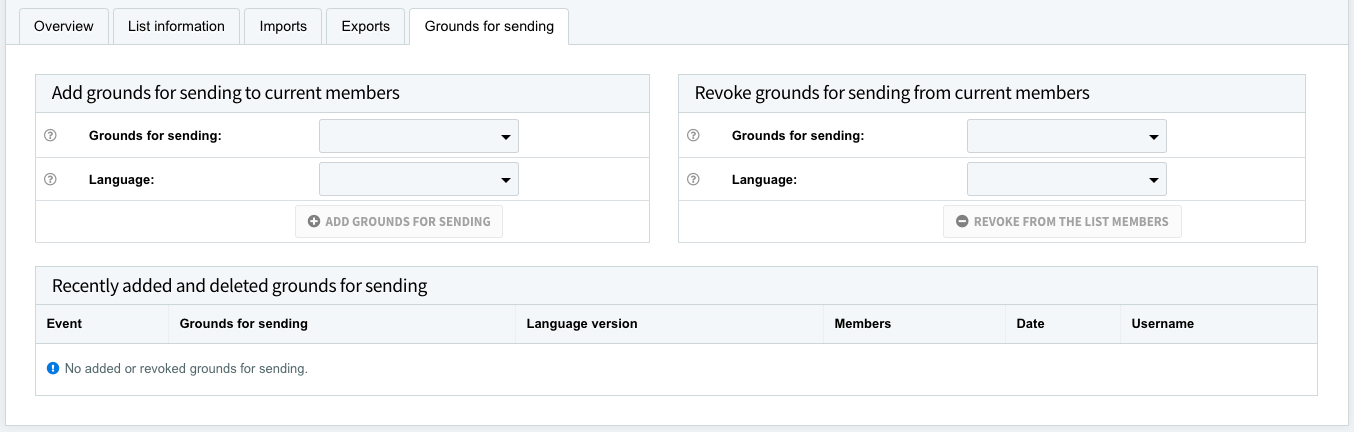
Task: Click the Grounds for sending tab
Action: click(x=489, y=27)
